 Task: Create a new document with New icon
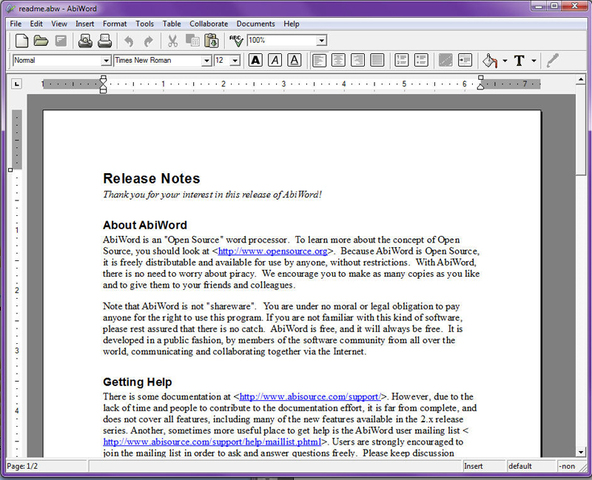pos(22,41)
